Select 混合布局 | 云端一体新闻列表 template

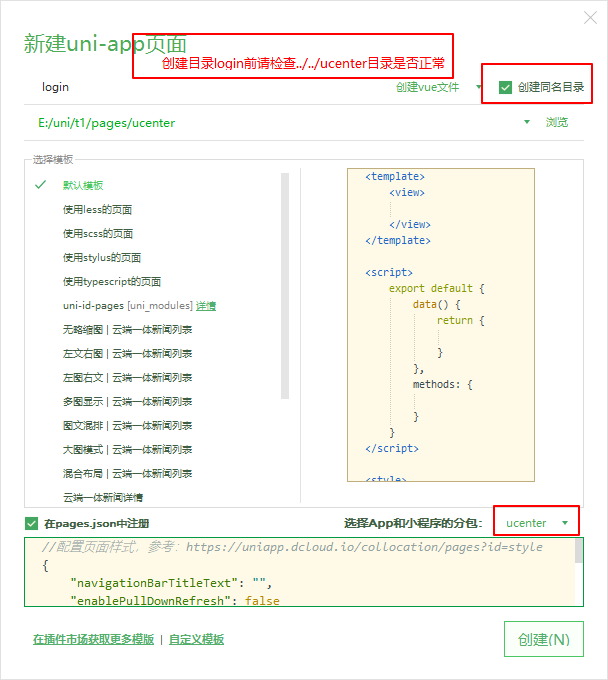[127, 474]
